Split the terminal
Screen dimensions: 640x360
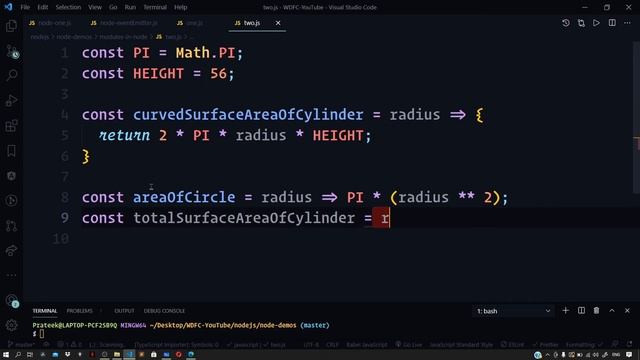(x=581, y=311)
